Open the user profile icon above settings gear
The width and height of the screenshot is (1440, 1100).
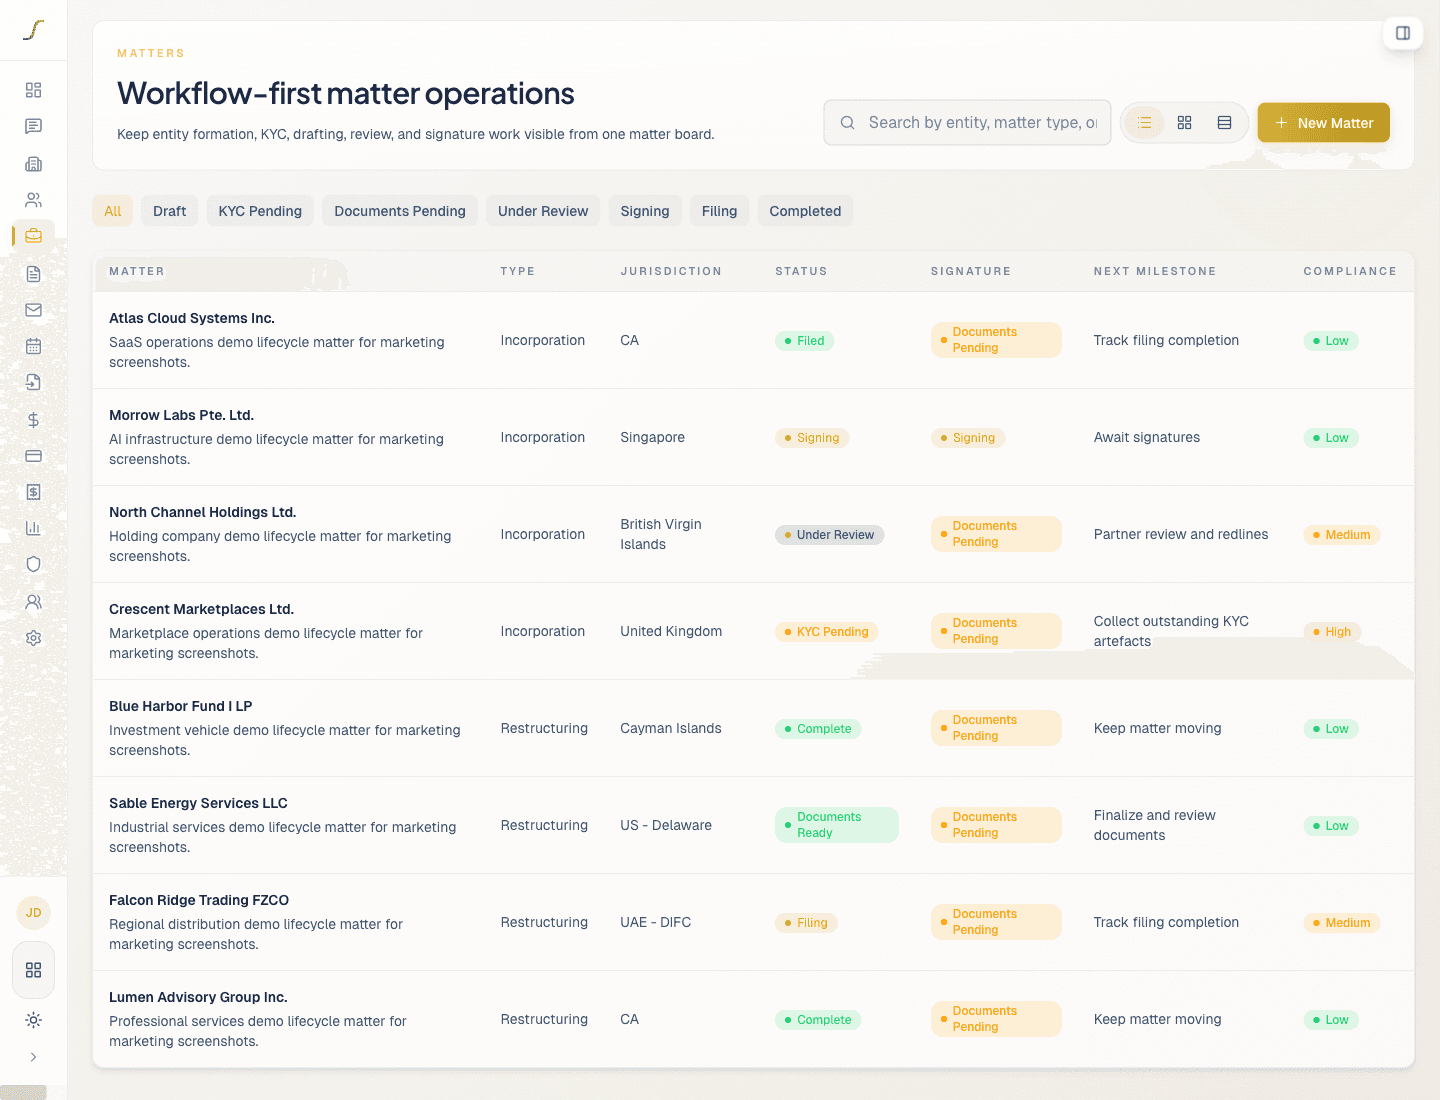click(33, 602)
